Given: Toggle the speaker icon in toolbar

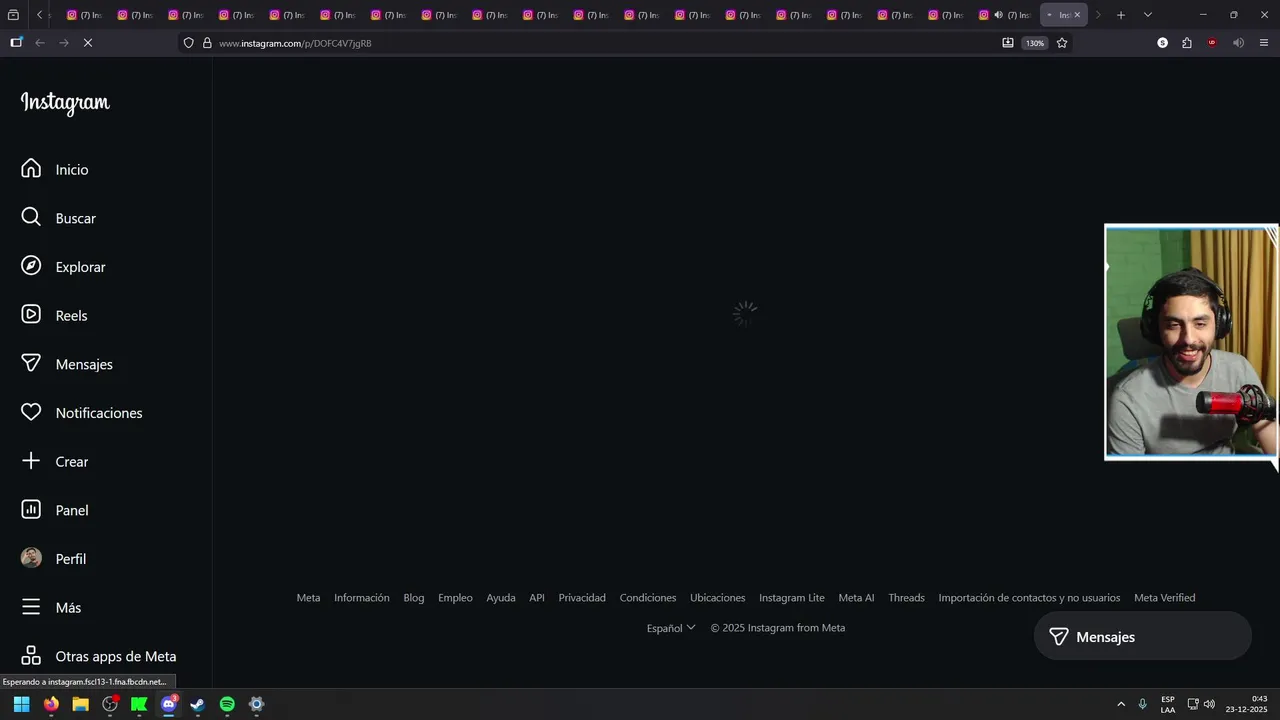Looking at the screenshot, I should [x=1238, y=43].
